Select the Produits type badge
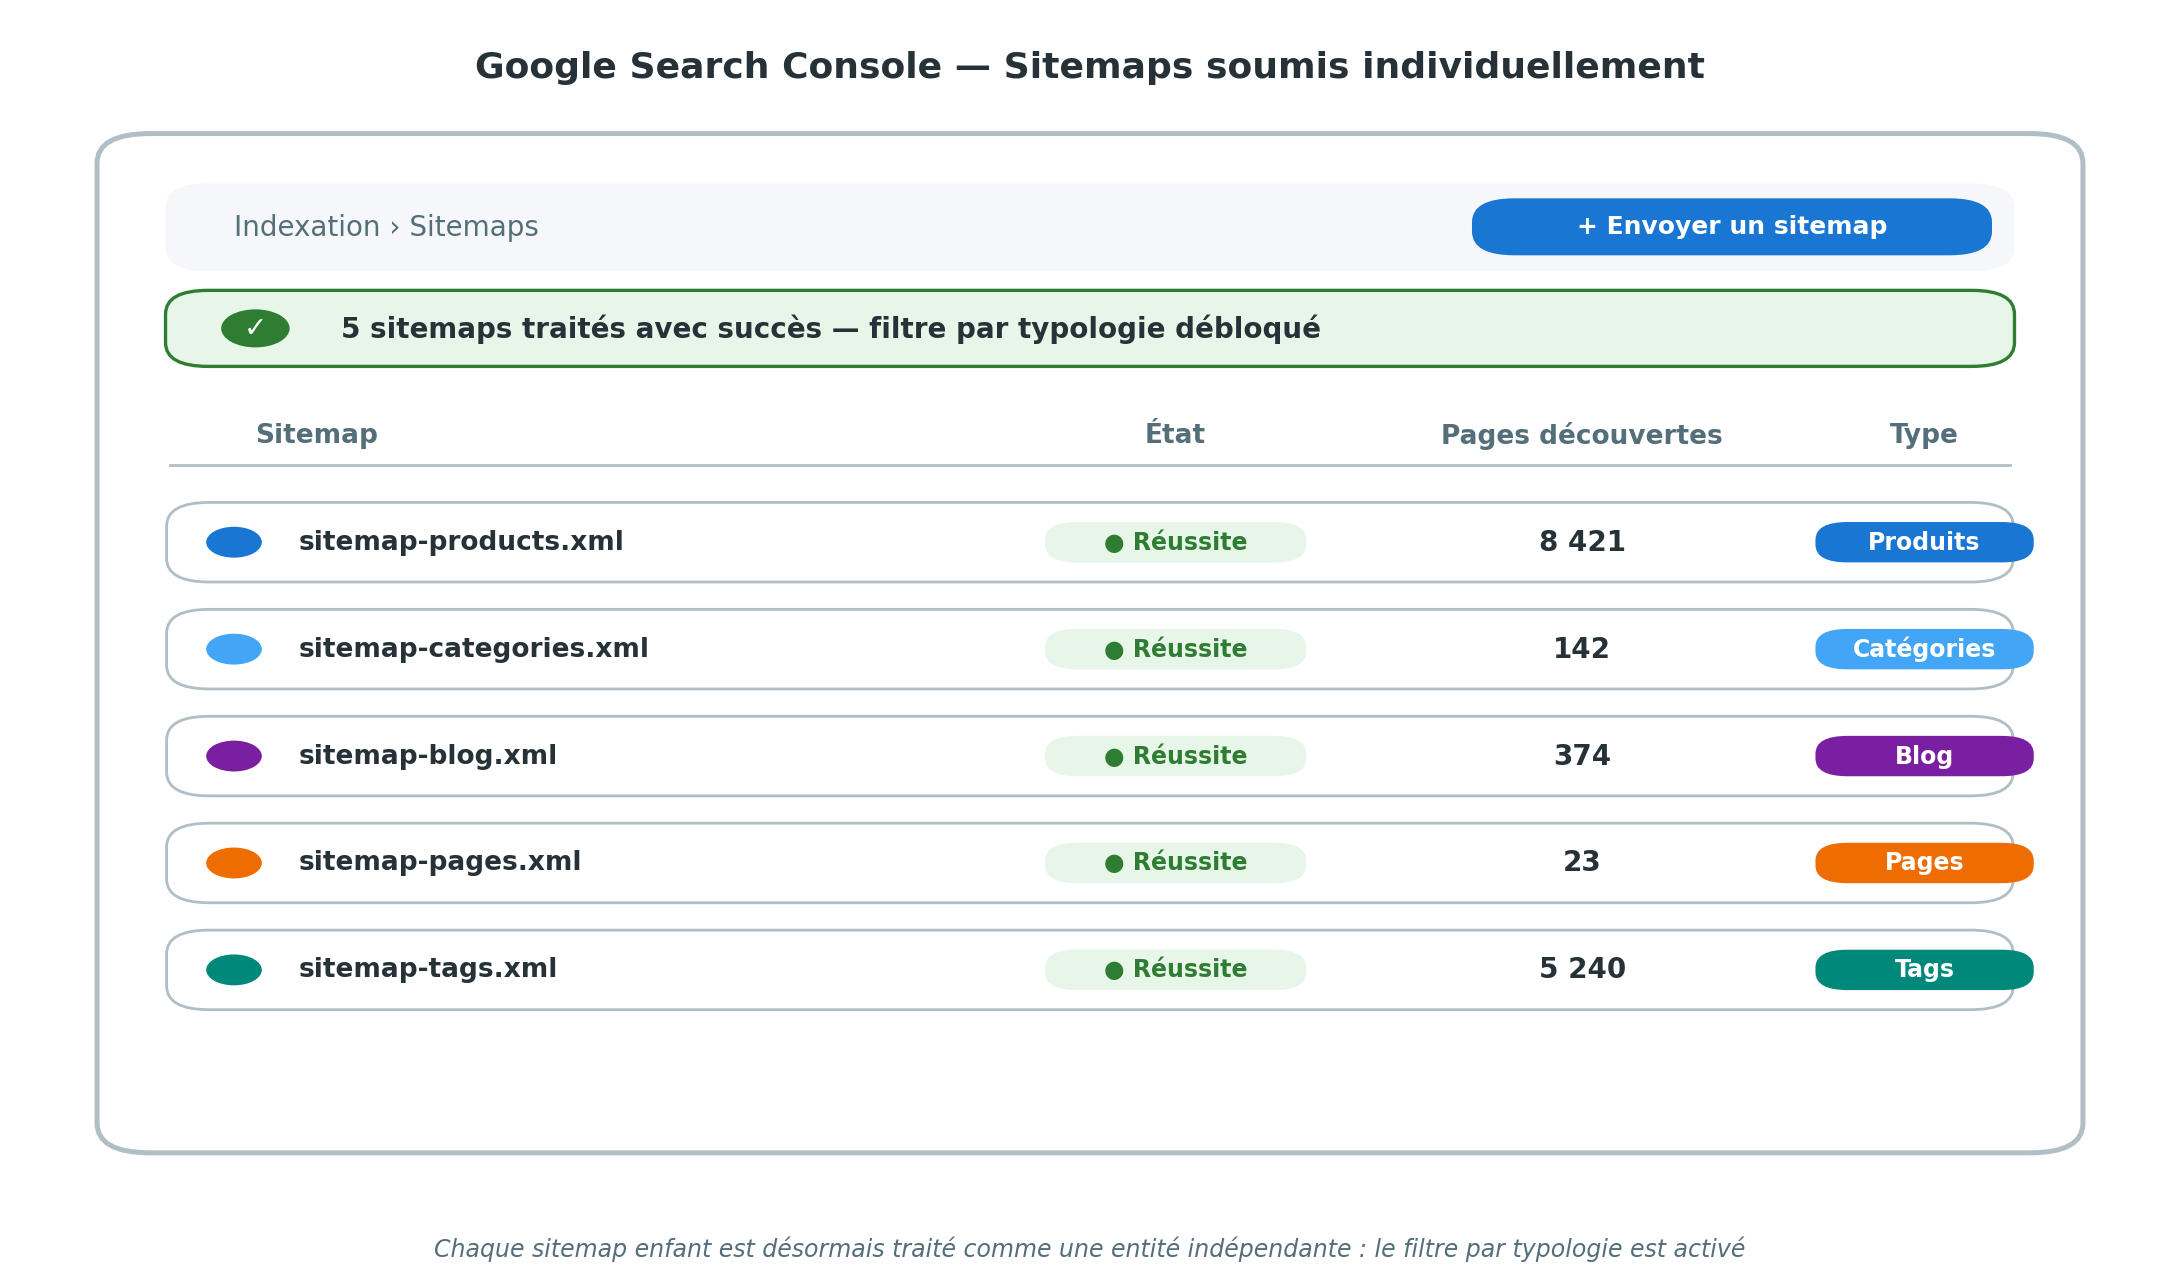The width and height of the screenshot is (2179, 1282). 1924,542
